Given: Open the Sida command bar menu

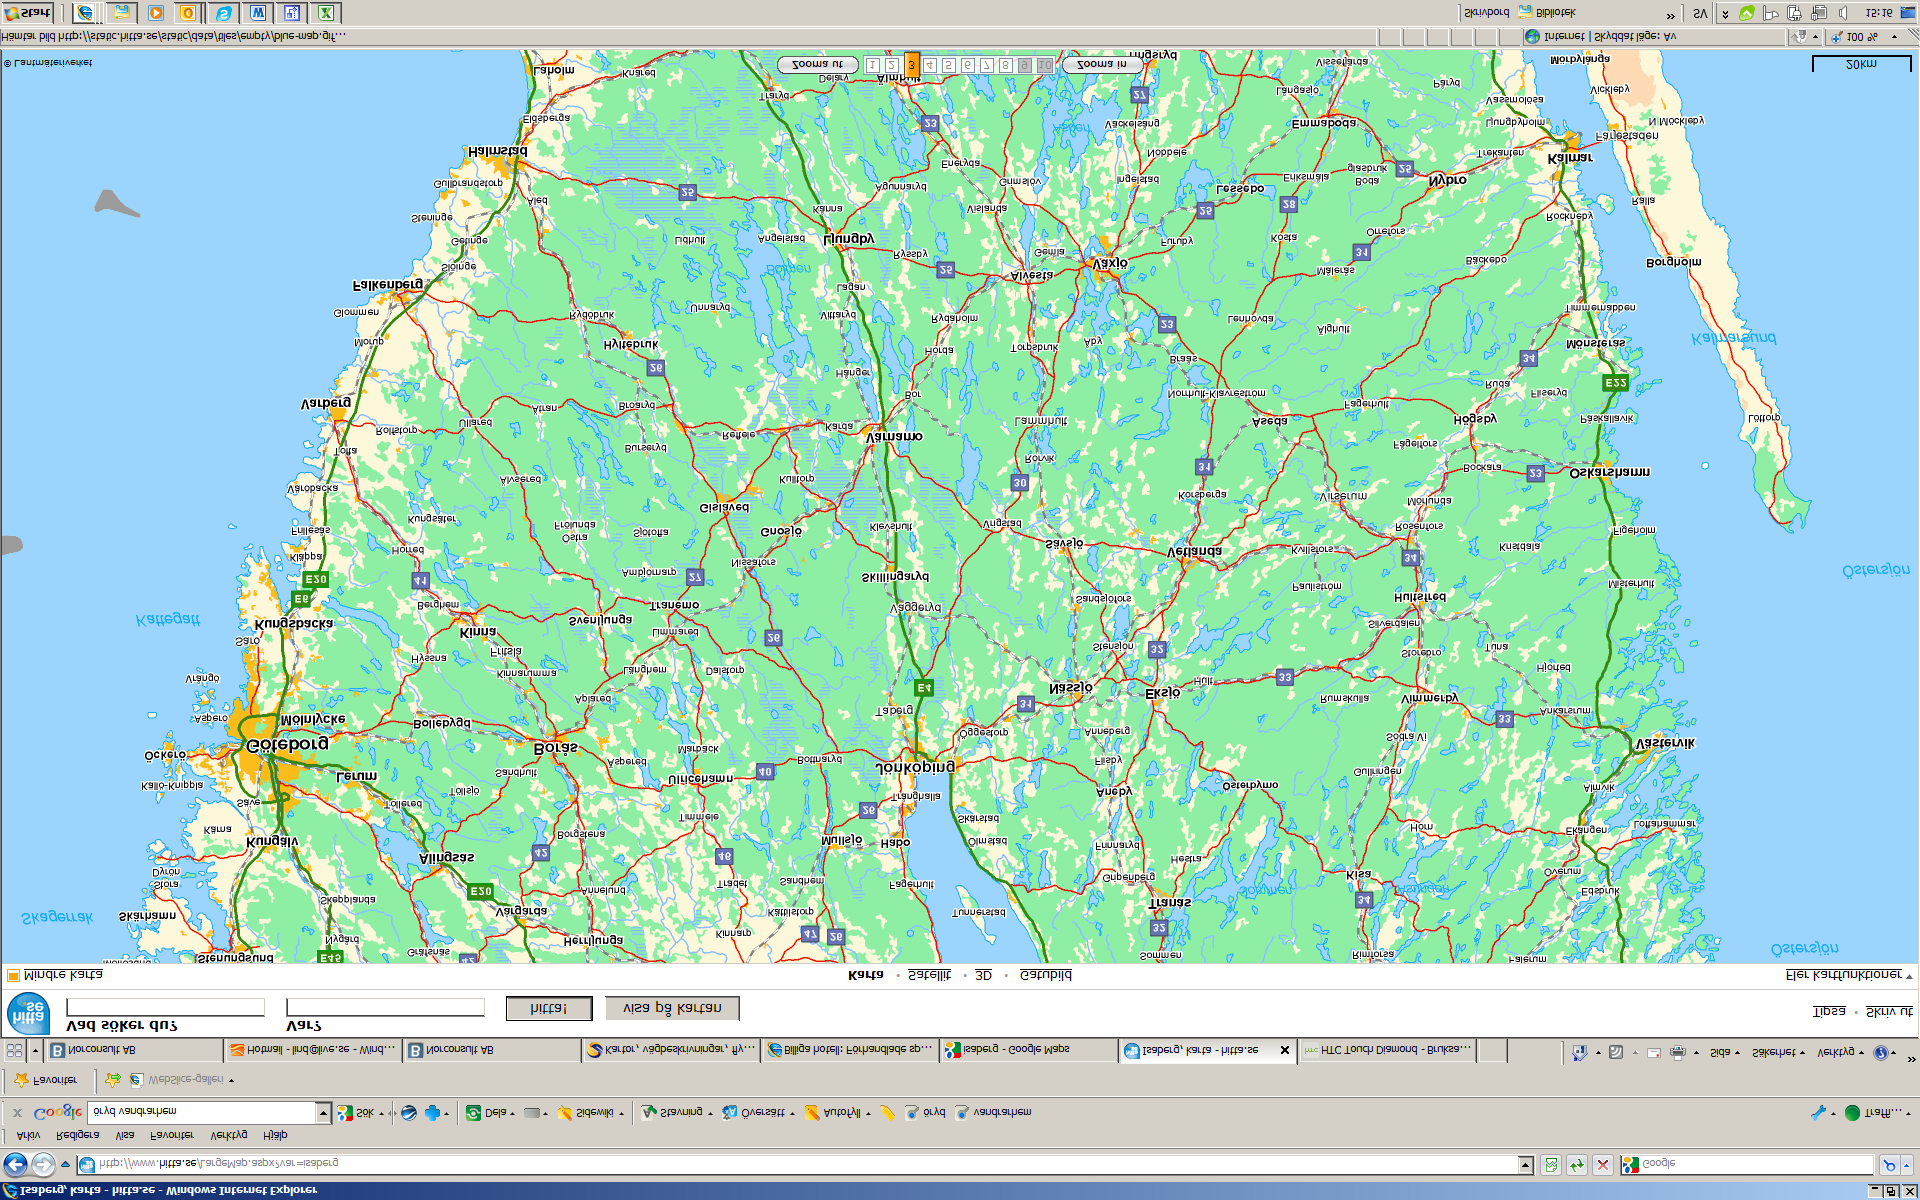Looking at the screenshot, I should tap(1724, 1052).
